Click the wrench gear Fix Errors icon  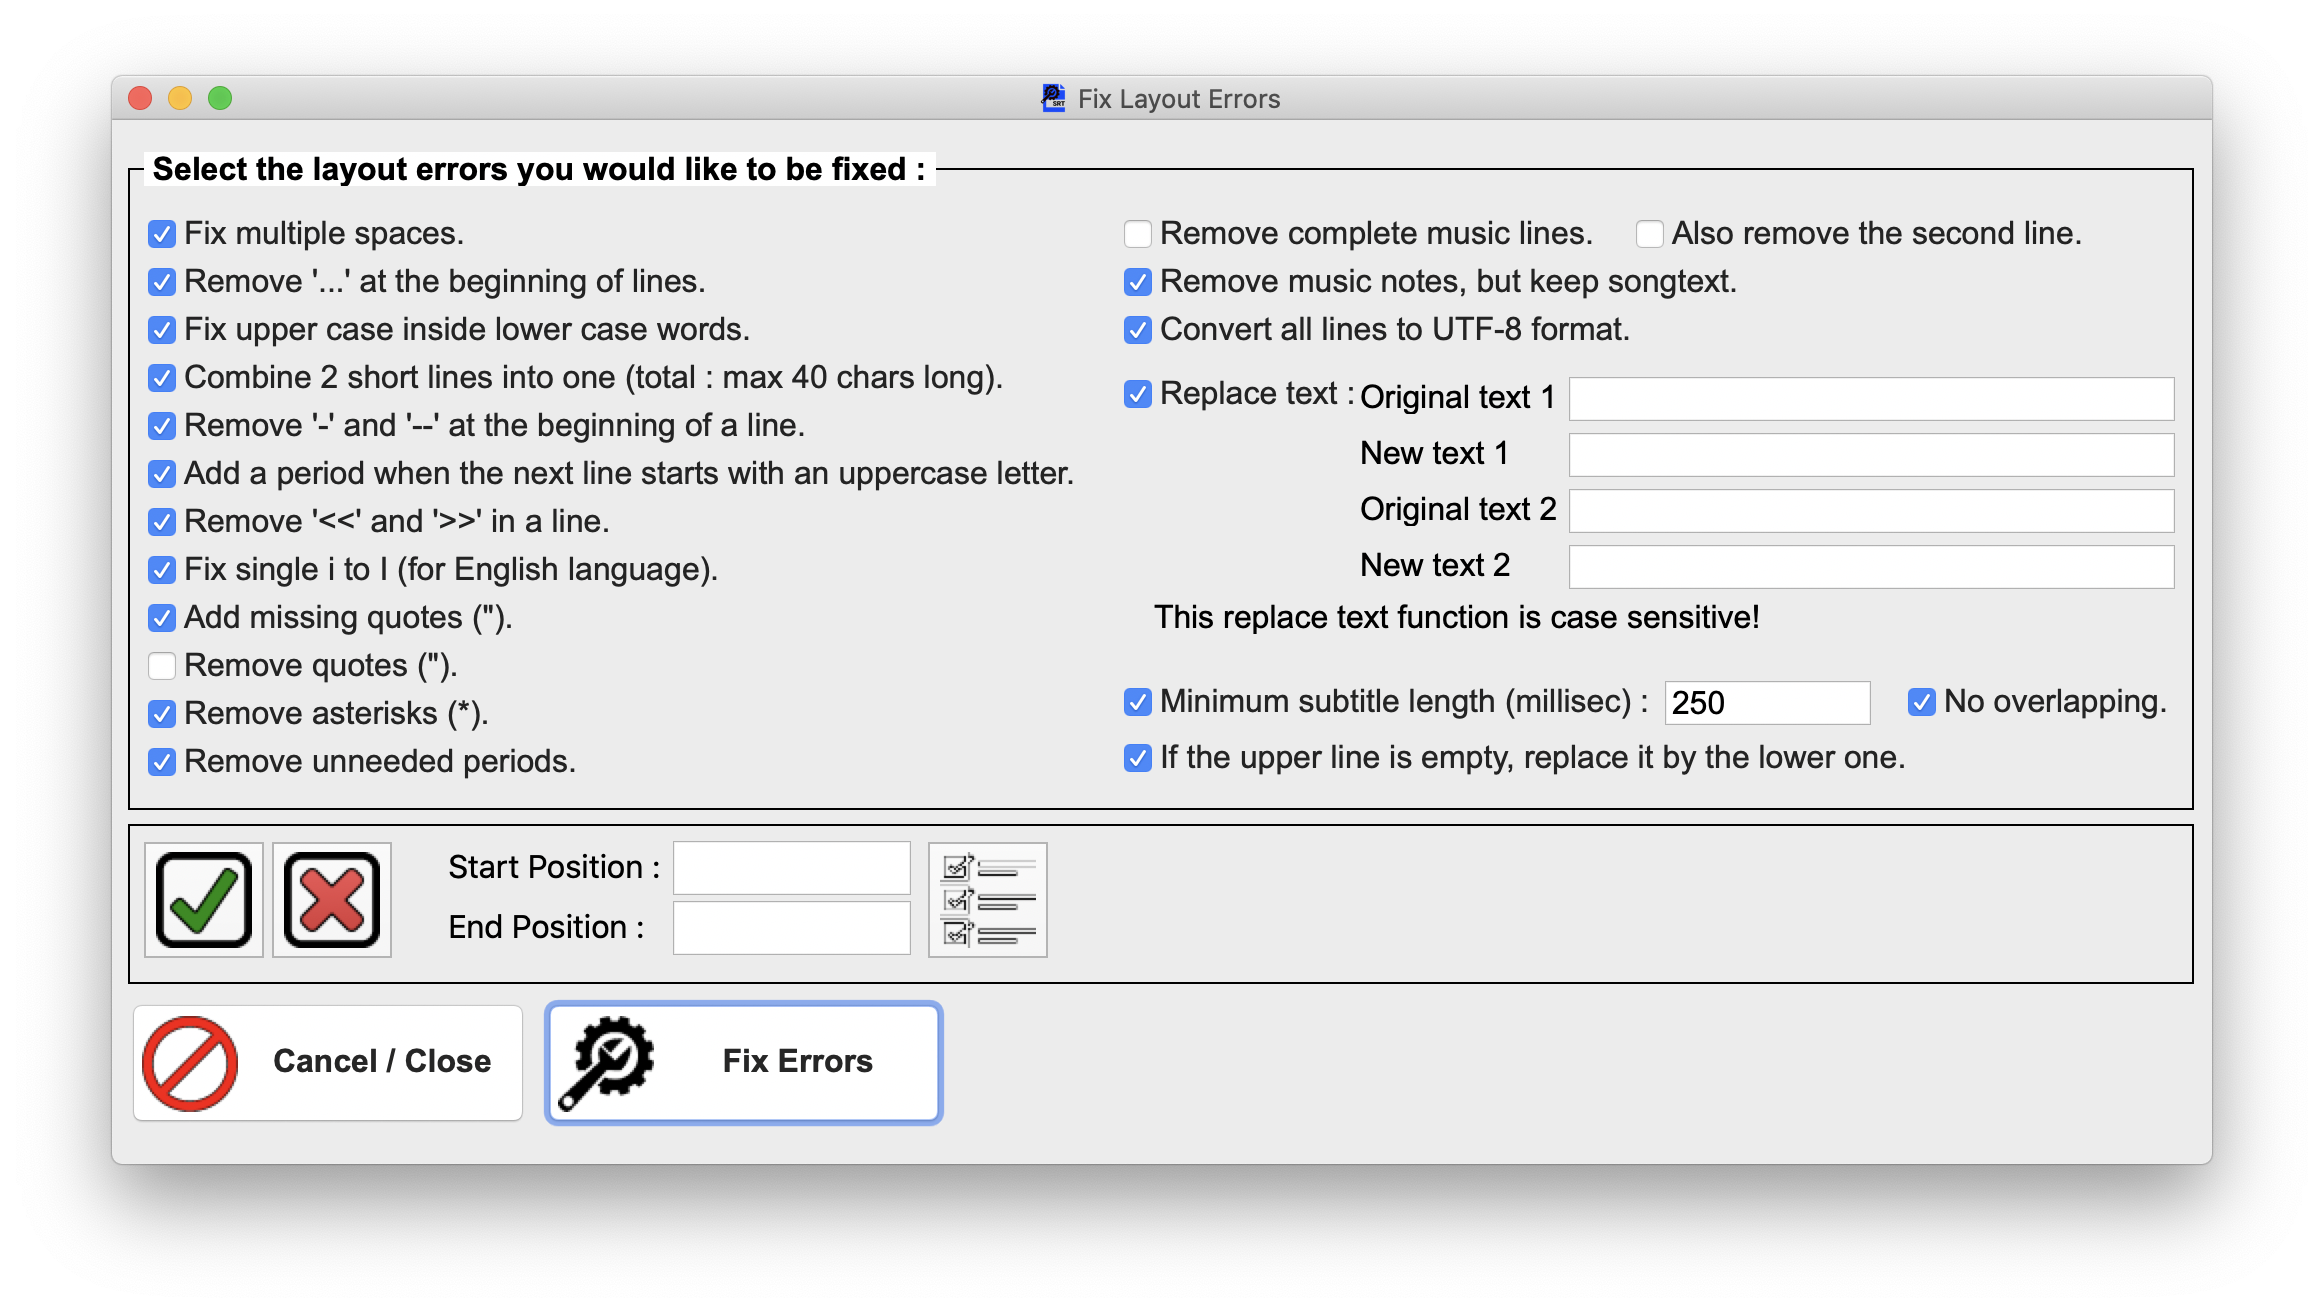[x=606, y=1062]
